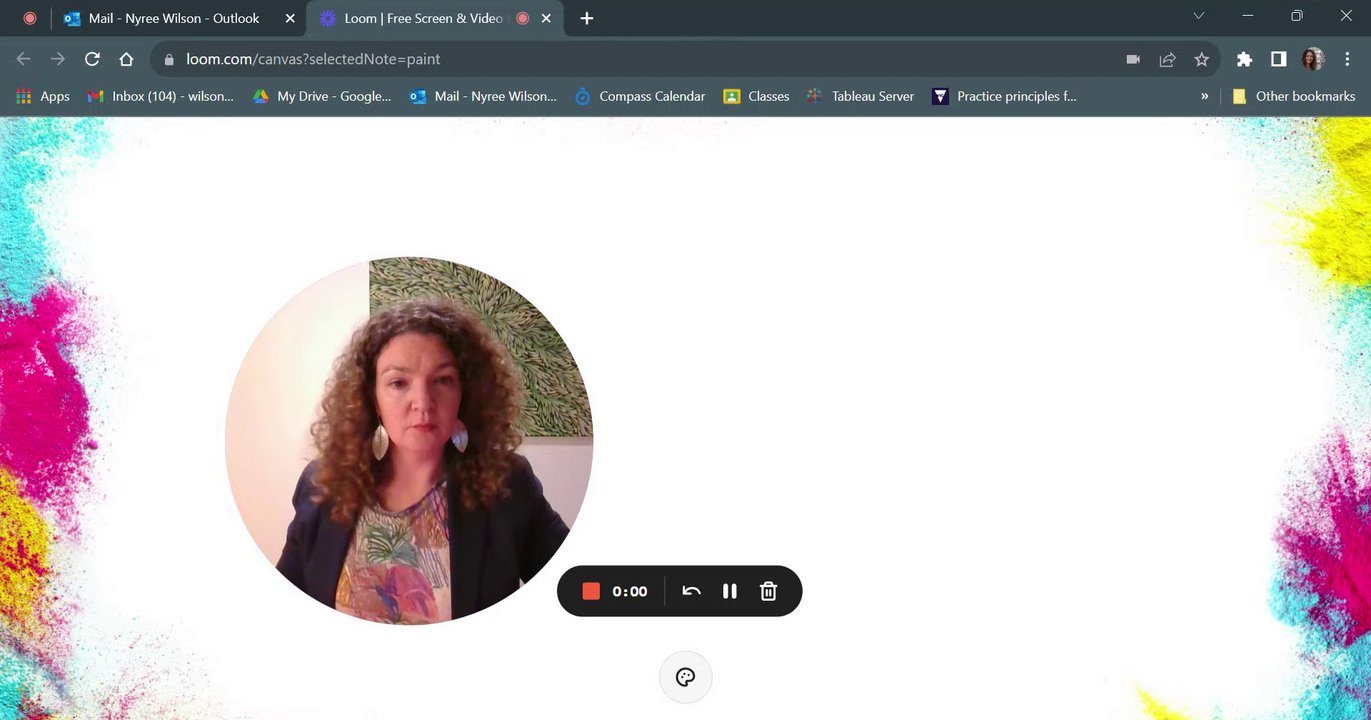Screen dimensions: 1371x720
Task: View site information lock icon
Action: click(x=169, y=59)
